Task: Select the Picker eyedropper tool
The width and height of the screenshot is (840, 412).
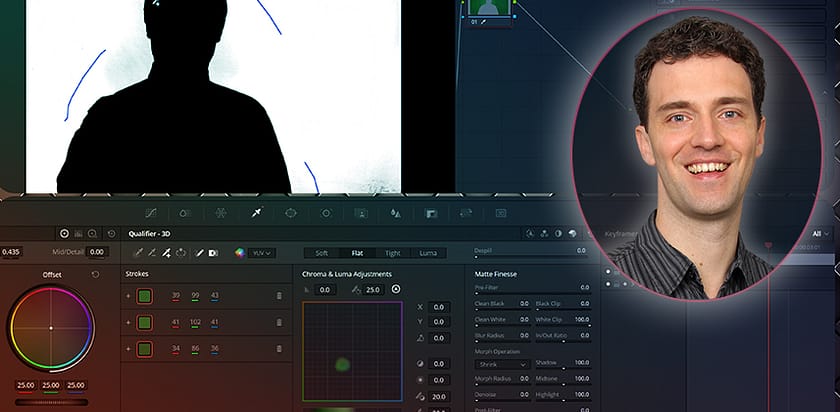Action: click(138, 253)
